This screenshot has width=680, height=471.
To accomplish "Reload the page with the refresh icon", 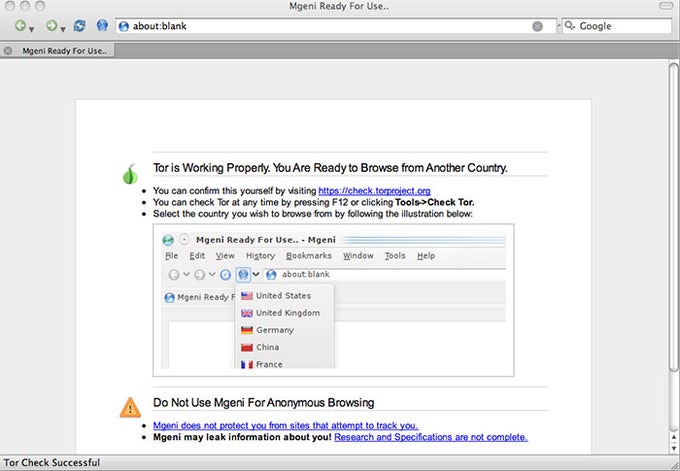I will click(x=79, y=26).
